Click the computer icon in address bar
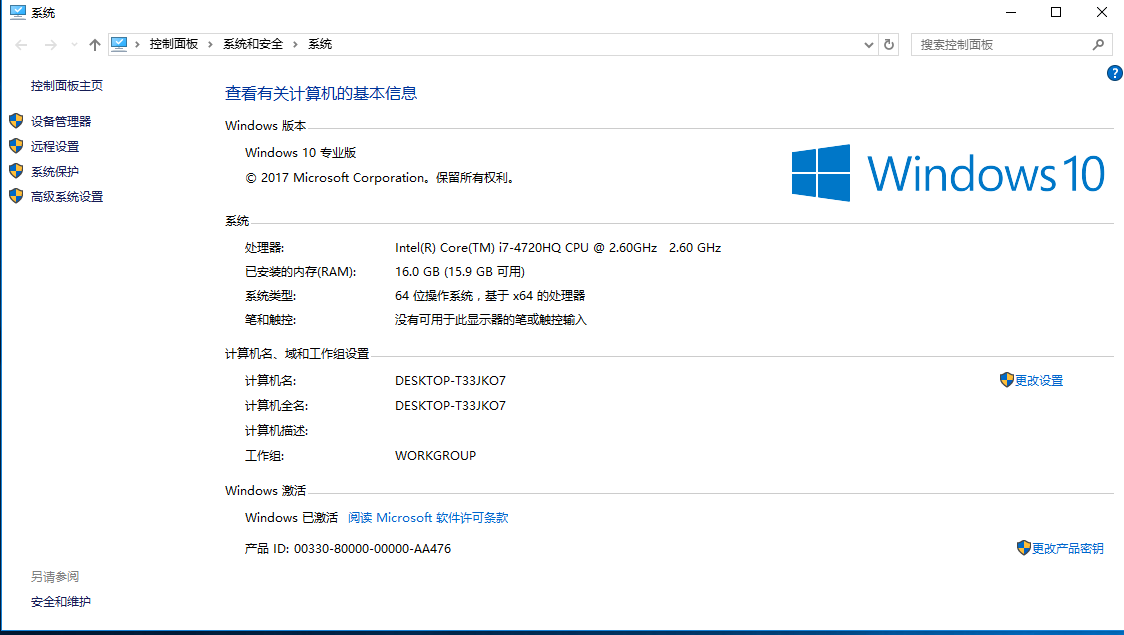Image resolution: width=1124 pixels, height=635 pixels. coord(119,44)
